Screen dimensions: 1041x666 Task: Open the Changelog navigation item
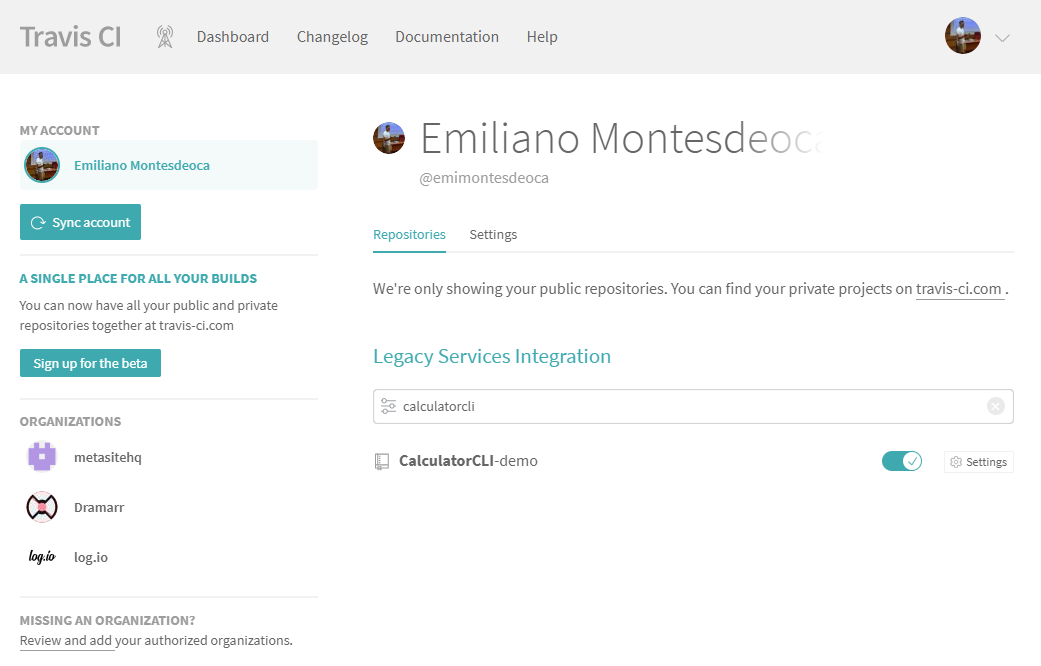[332, 37]
